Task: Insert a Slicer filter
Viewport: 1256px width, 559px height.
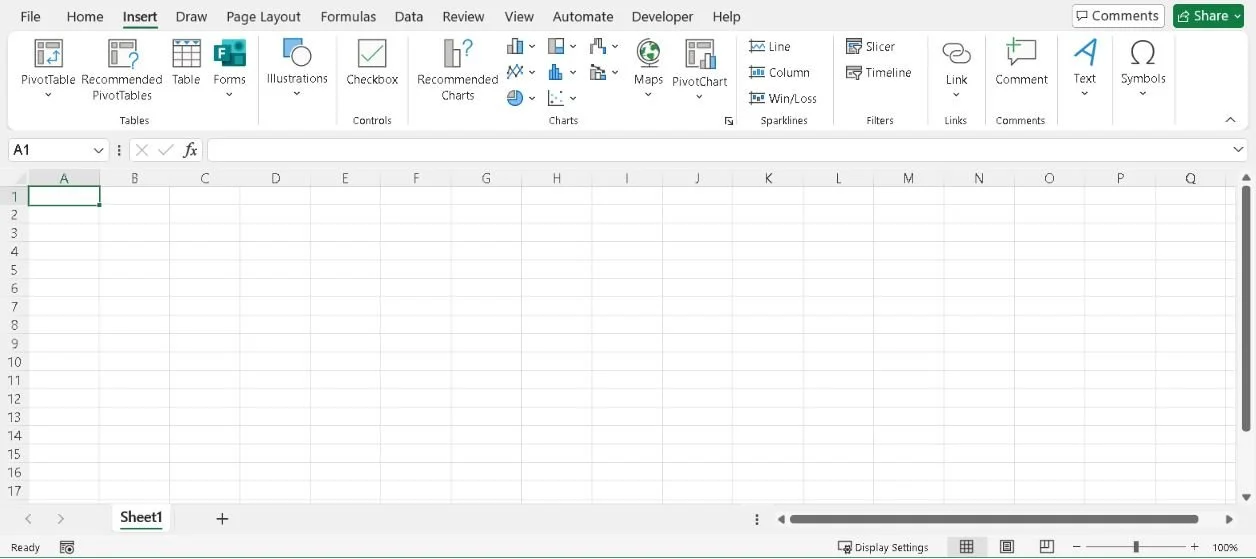Action: [870, 47]
